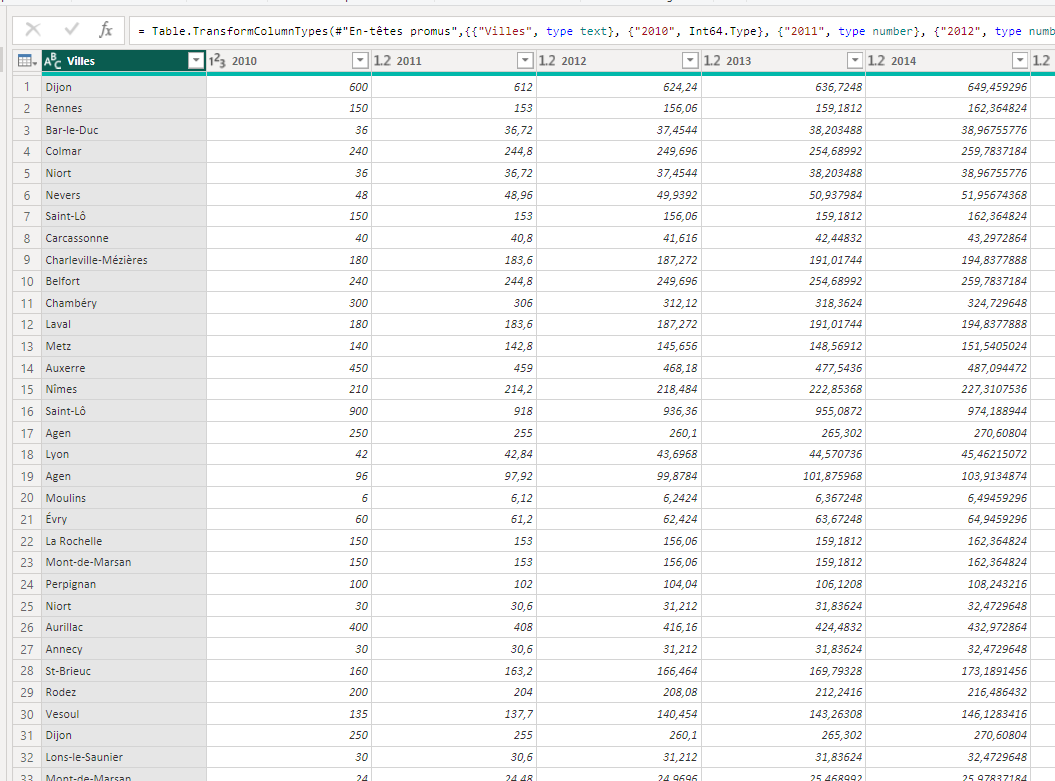Open the 2012 column filter dropdown

[x=690, y=61]
